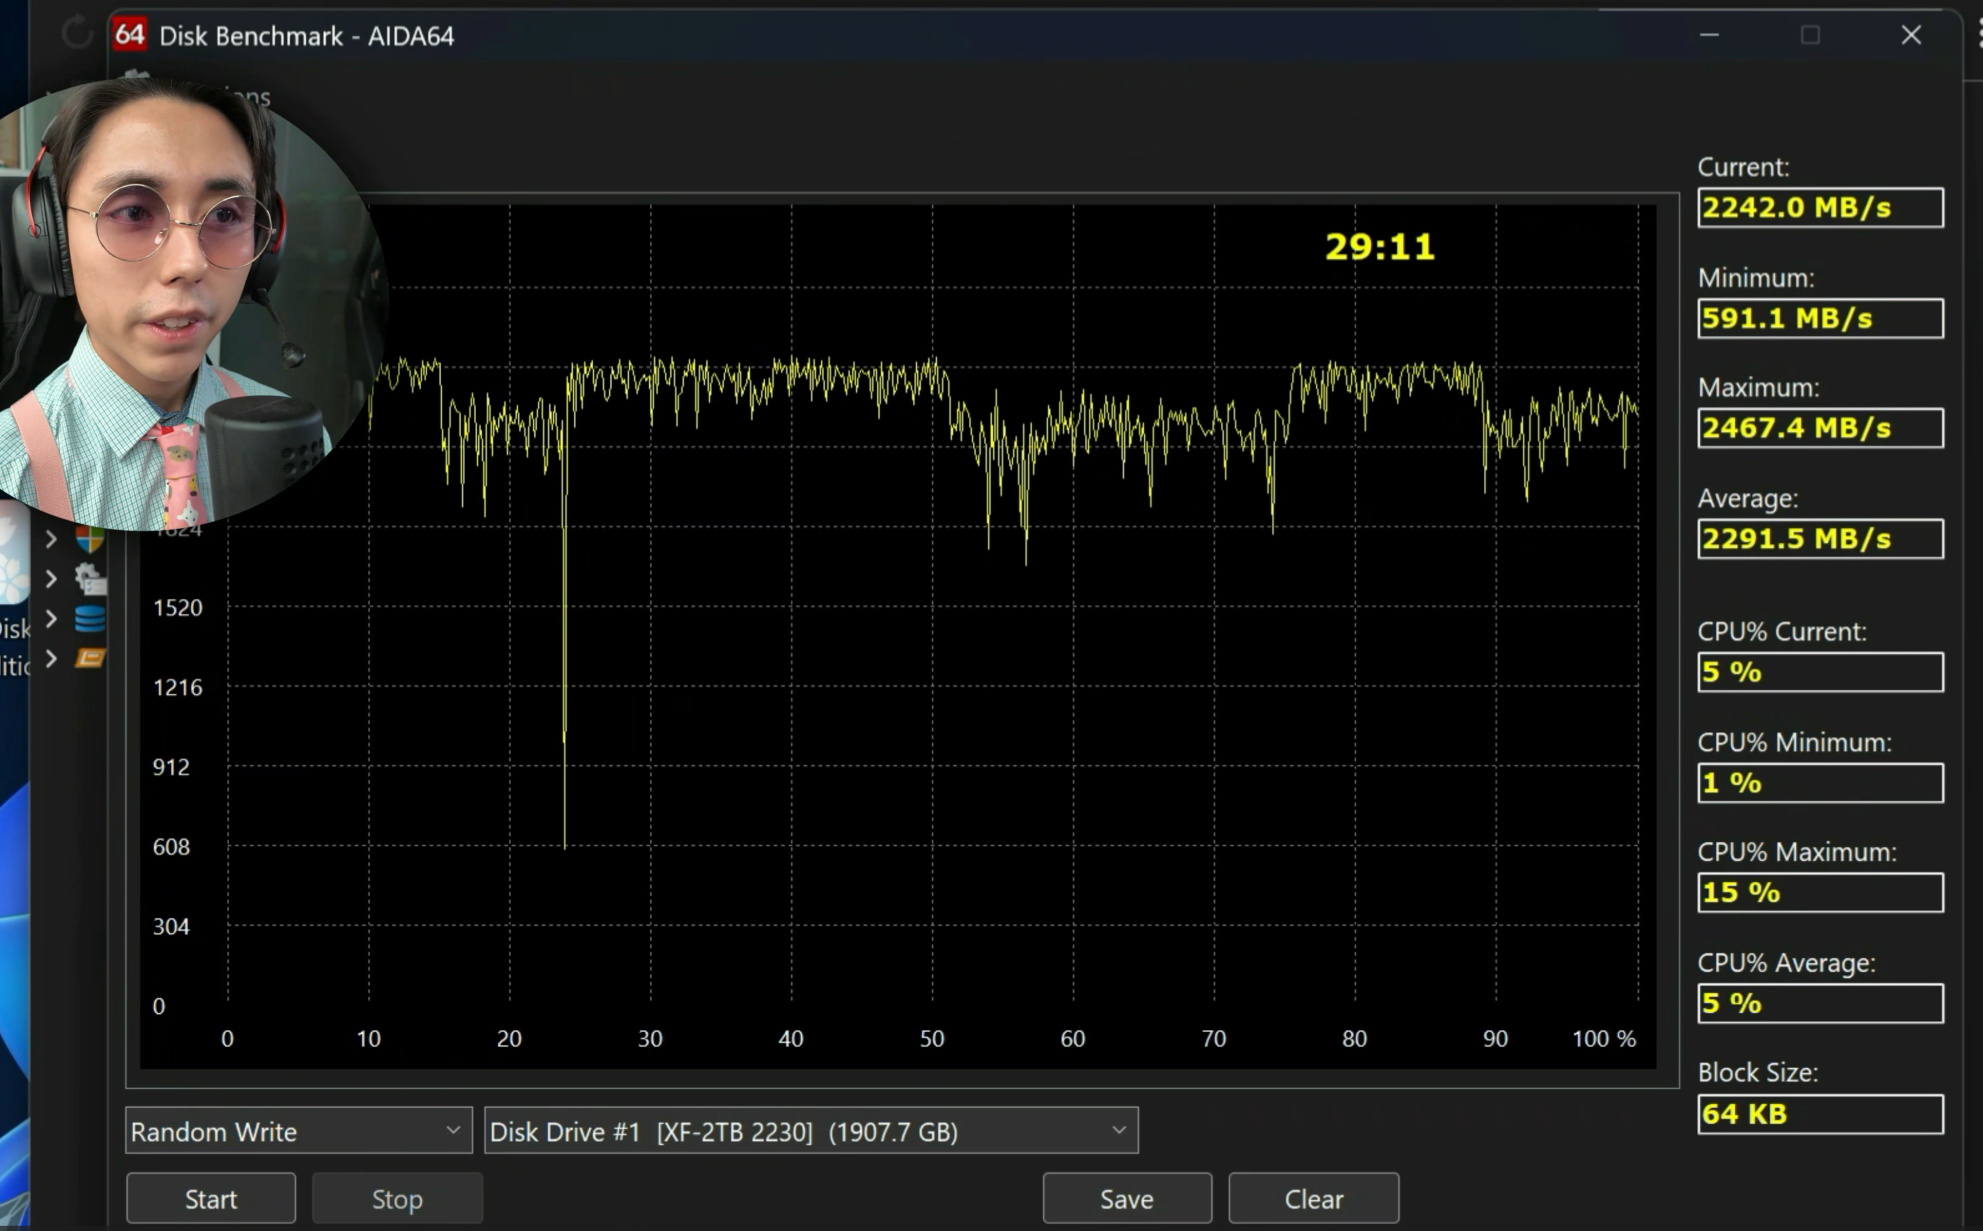Click the Average 2291.5 MB/s value box

coord(1819,538)
